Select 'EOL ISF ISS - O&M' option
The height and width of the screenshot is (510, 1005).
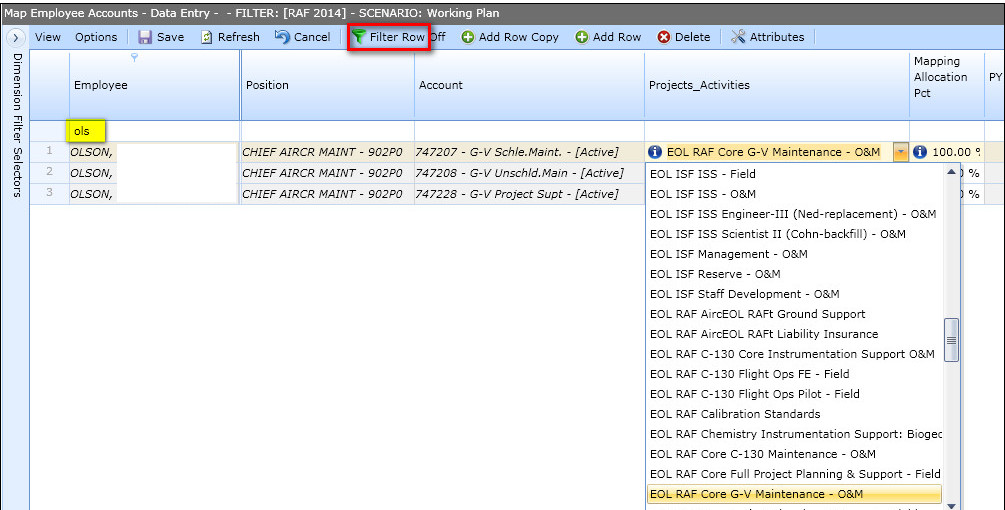click(x=795, y=193)
